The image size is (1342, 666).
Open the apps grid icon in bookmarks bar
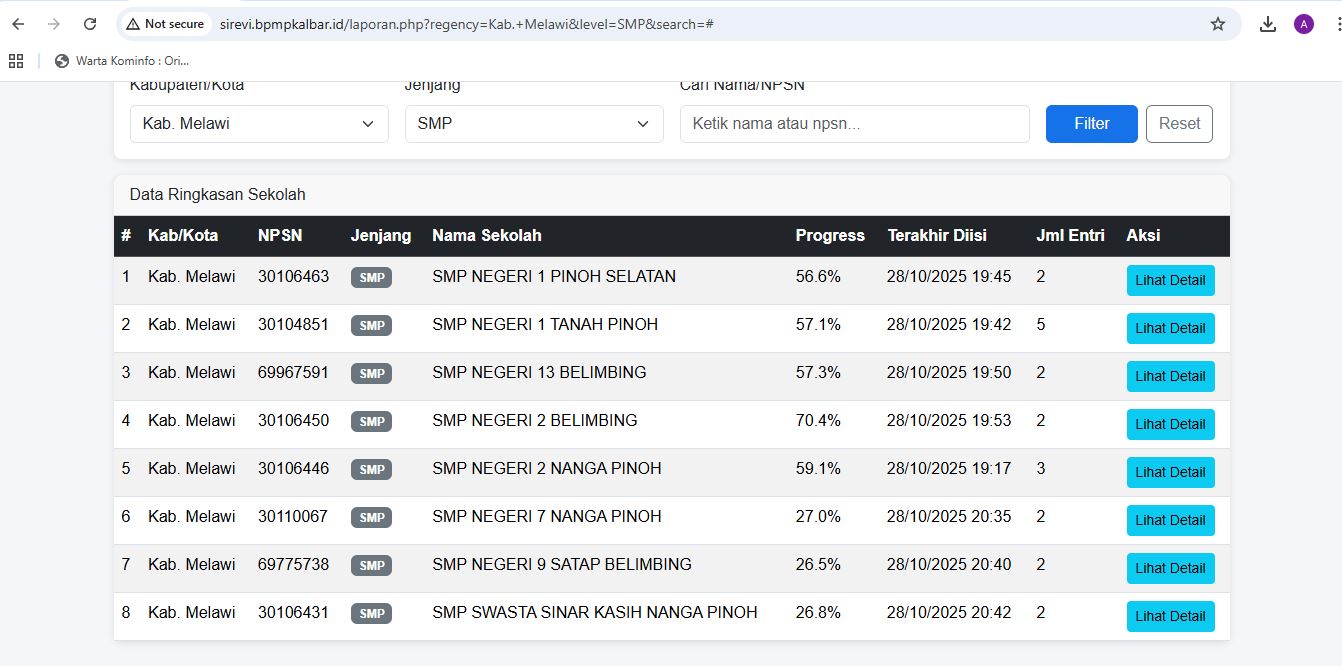[x=16, y=61]
